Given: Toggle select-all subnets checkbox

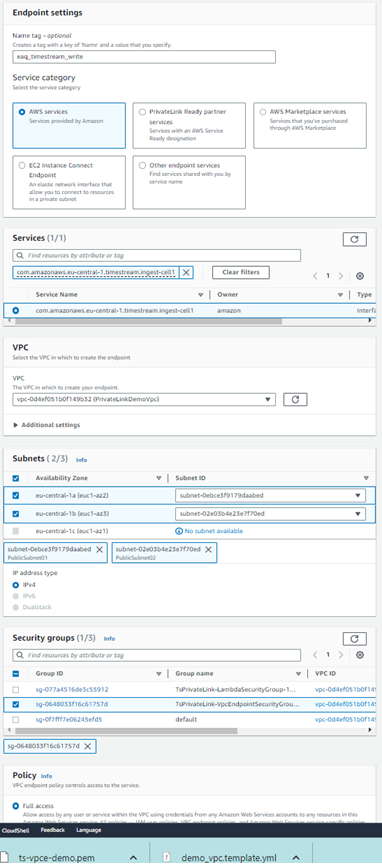Looking at the screenshot, I should click(x=15, y=478).
